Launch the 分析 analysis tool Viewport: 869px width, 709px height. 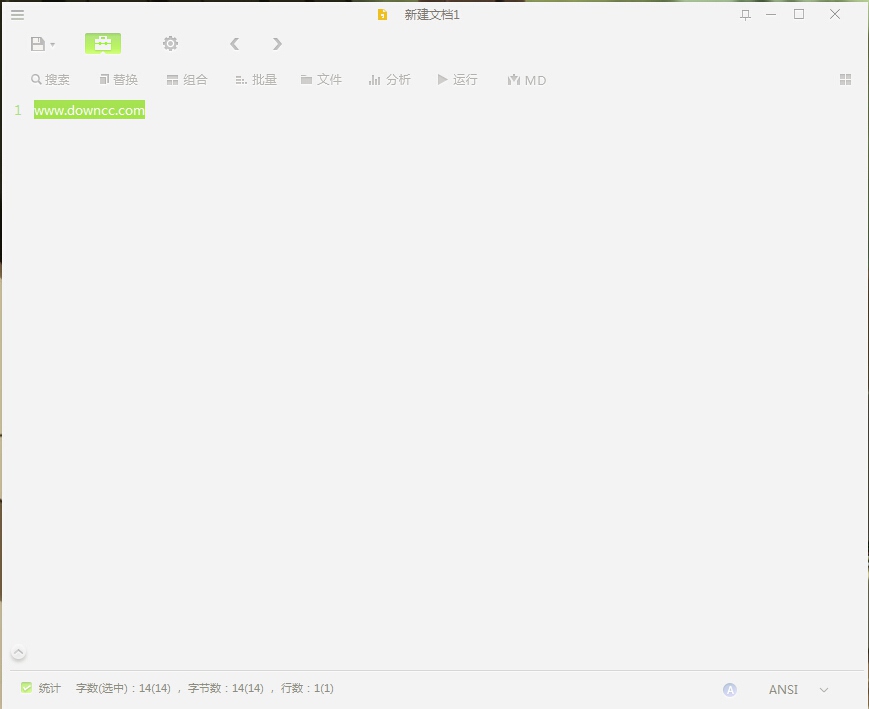point(390,79)
